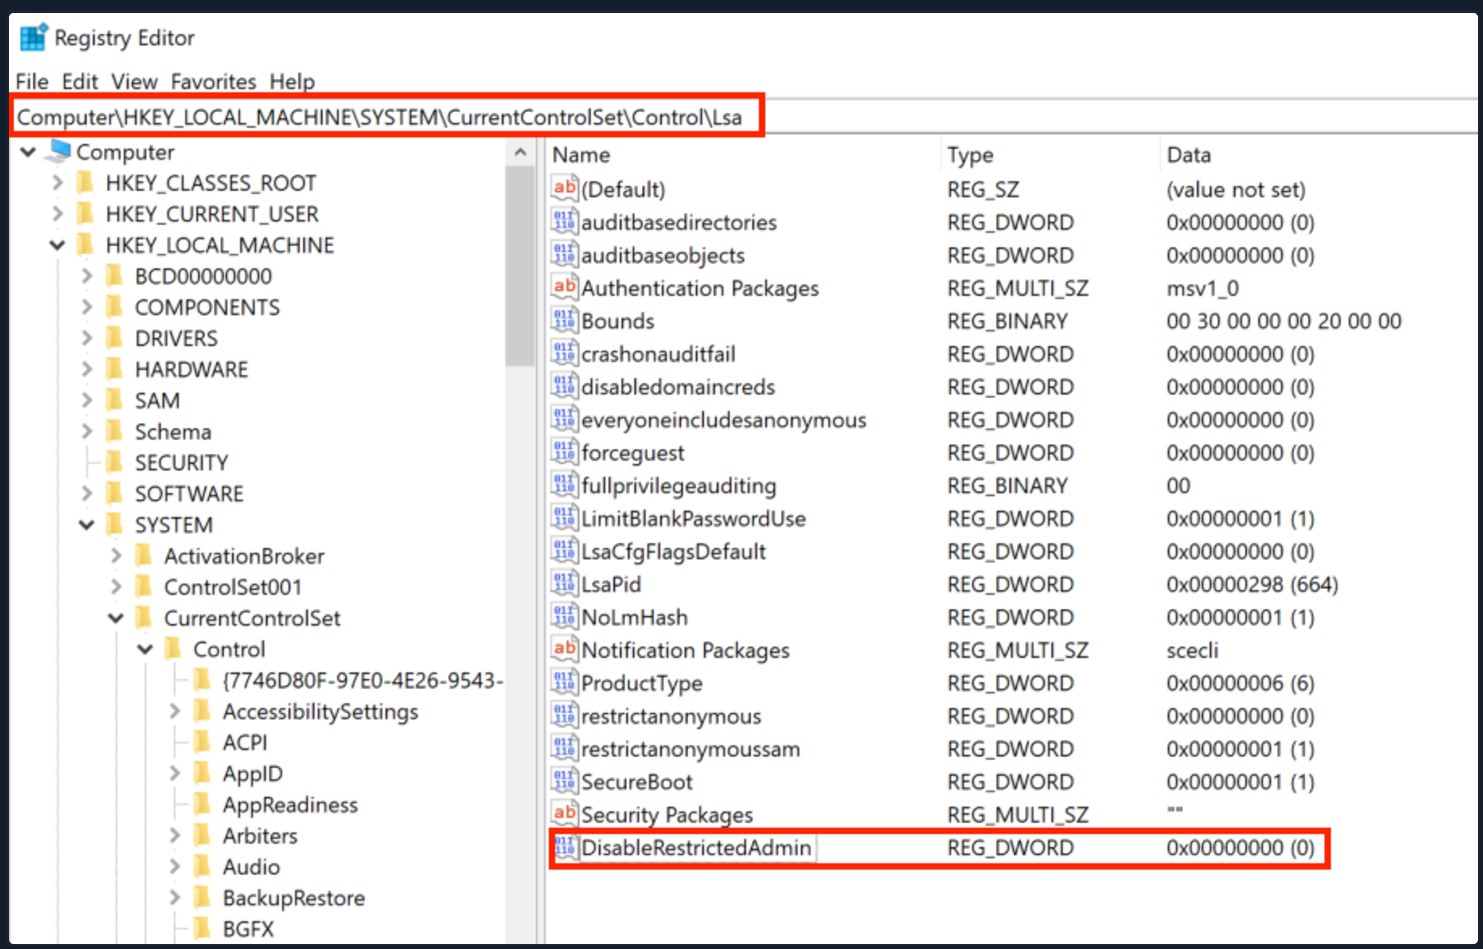
Task: Click the Computer icon in the tree
Action: [59, 151]
